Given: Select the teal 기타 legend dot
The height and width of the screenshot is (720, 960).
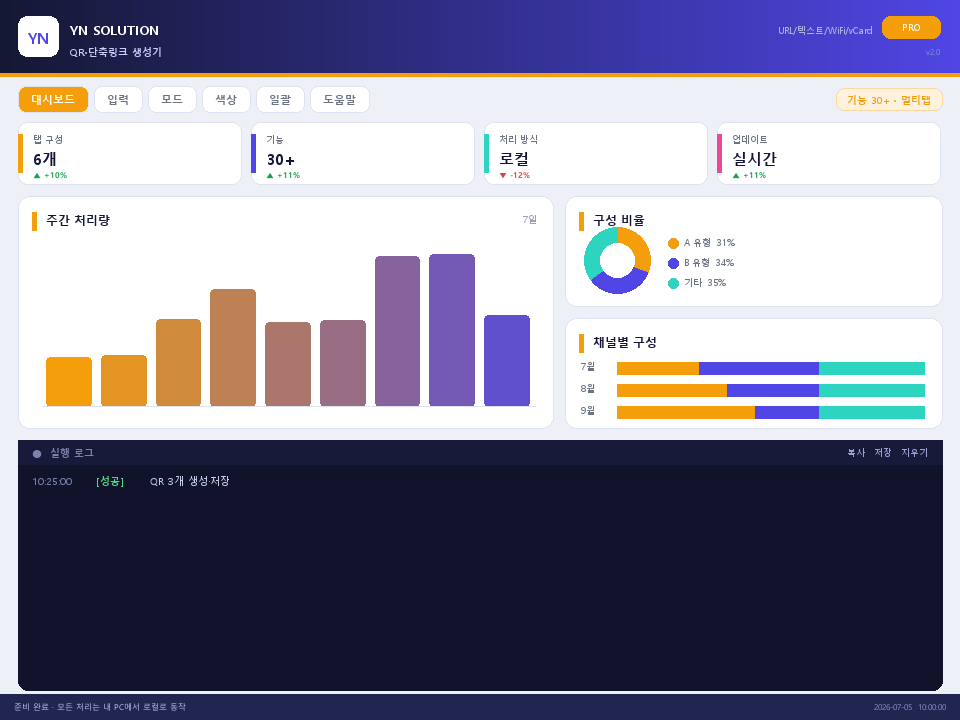Looking at the screenshot, I should click(x=673, y=283).
